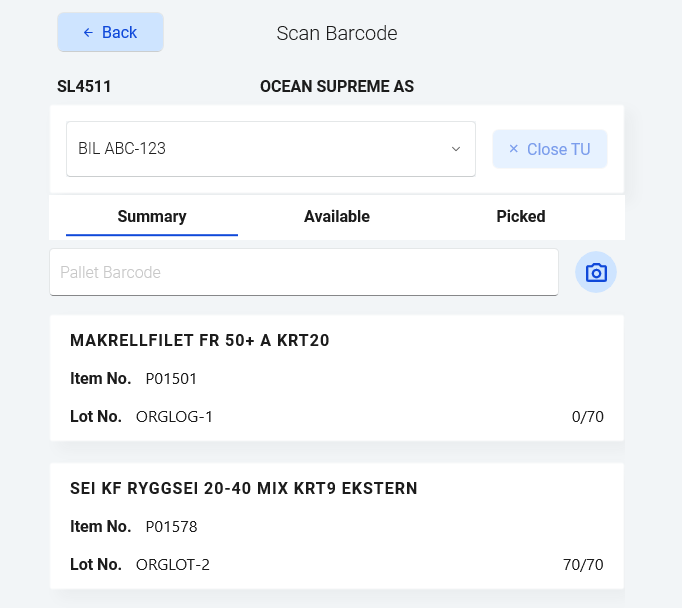Click item number P01578
Image resolution: width=682 pixels, height=608 pixels.
(x=172, y=527)
